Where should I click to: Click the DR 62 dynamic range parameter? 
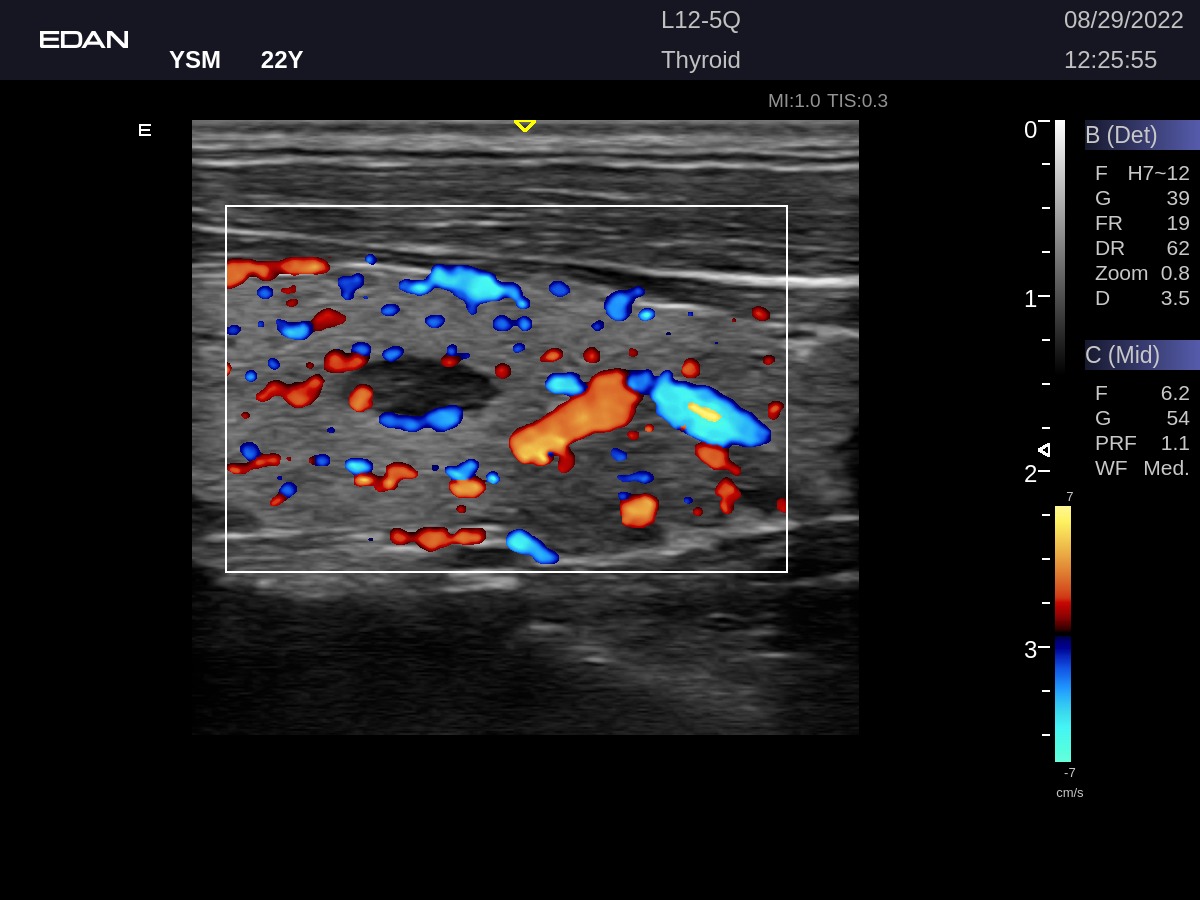(1141, 248)
